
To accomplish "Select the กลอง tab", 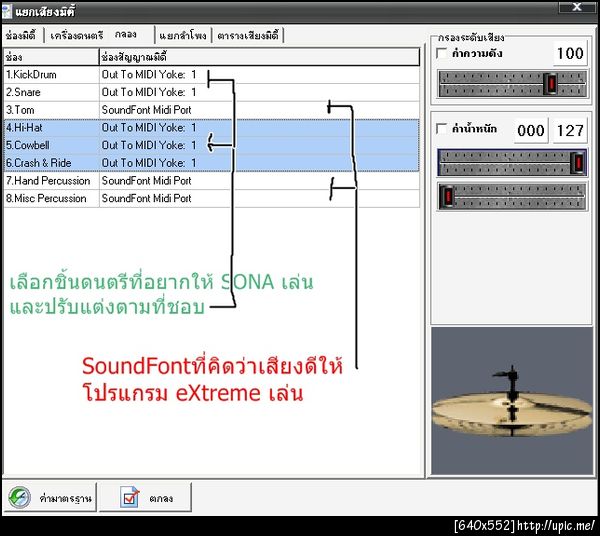I will (126, 34).
